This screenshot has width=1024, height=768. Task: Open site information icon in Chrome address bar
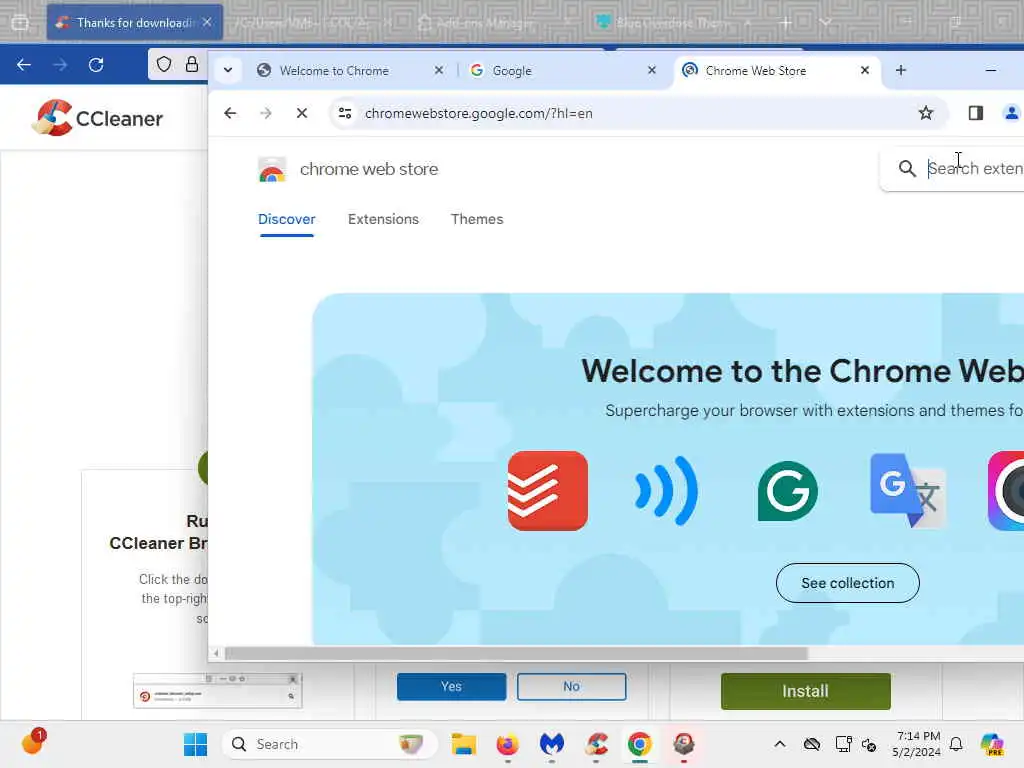tap(345, 113)
